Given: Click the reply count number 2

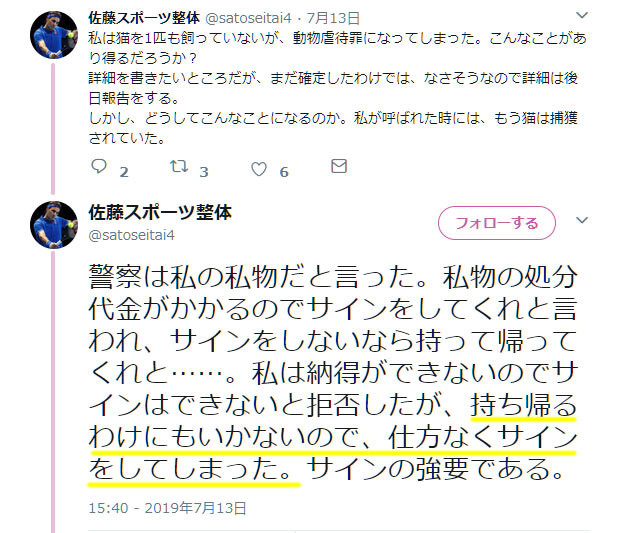Looking at the screenshot, I should 124,172.
